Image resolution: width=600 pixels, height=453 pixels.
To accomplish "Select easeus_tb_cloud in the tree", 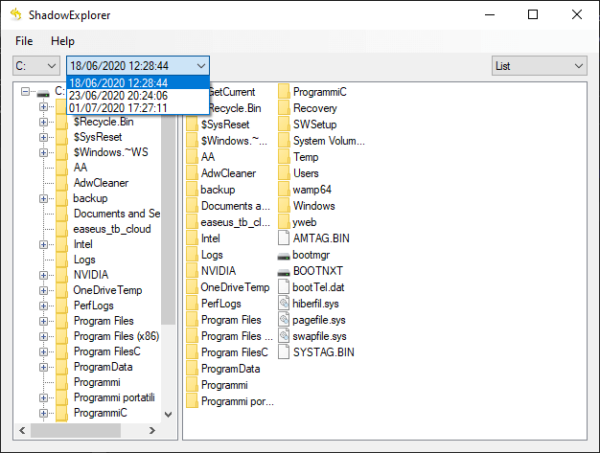I will [x=112, y=229].
